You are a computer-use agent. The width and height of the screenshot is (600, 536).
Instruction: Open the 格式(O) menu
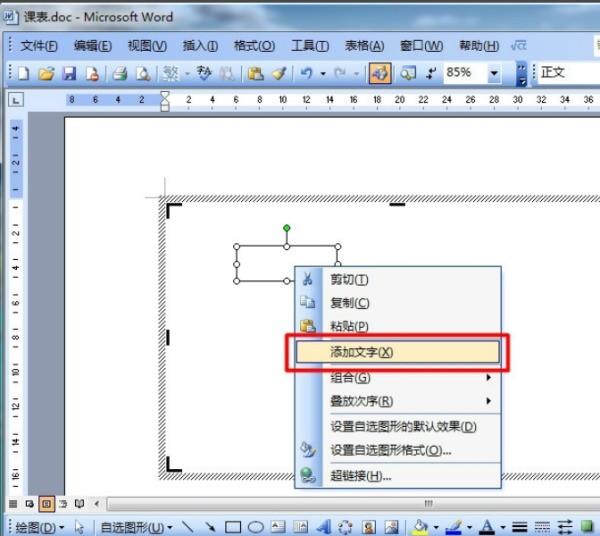[254, 46]
